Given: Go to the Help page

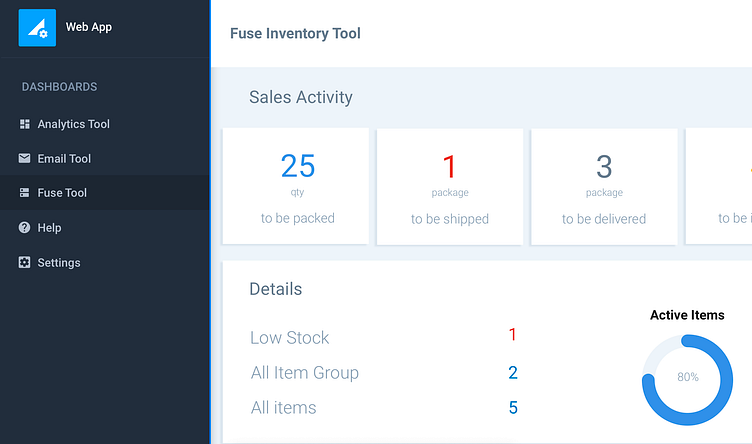Looking at the screenshot, I should 49,228.
